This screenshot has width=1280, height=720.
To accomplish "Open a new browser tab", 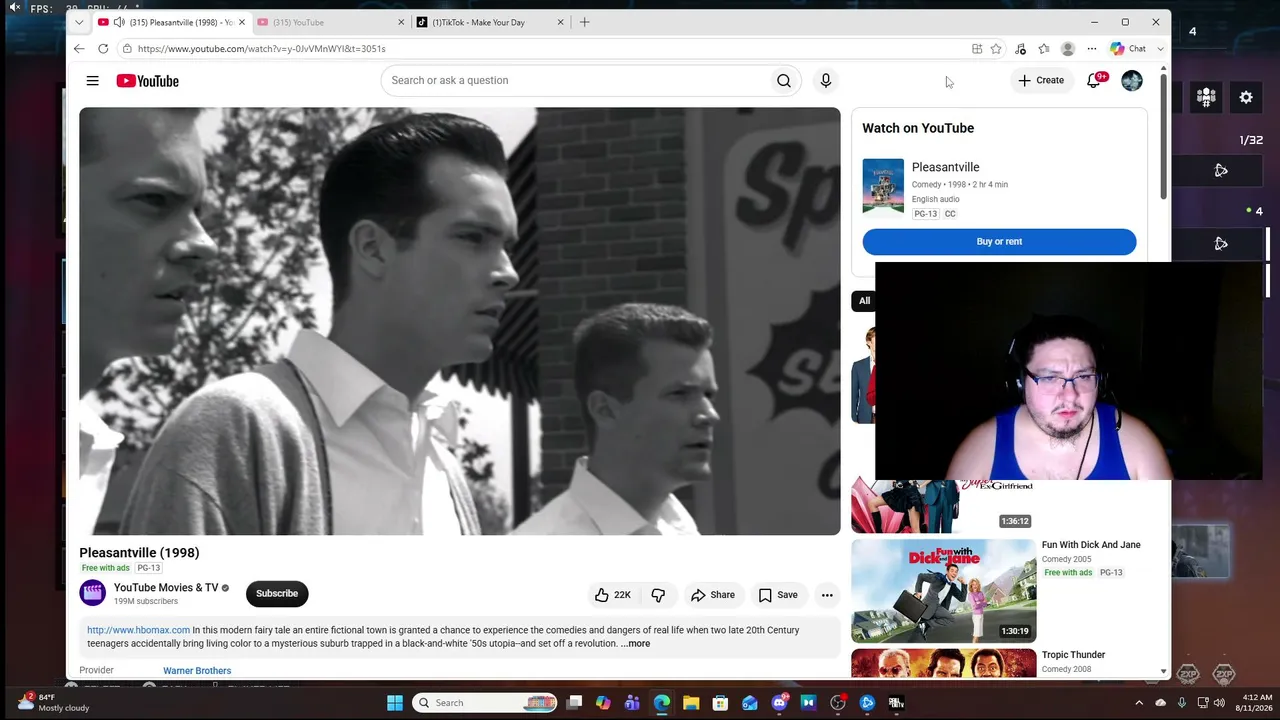I will pyautogui.click(x=585, y=22).
